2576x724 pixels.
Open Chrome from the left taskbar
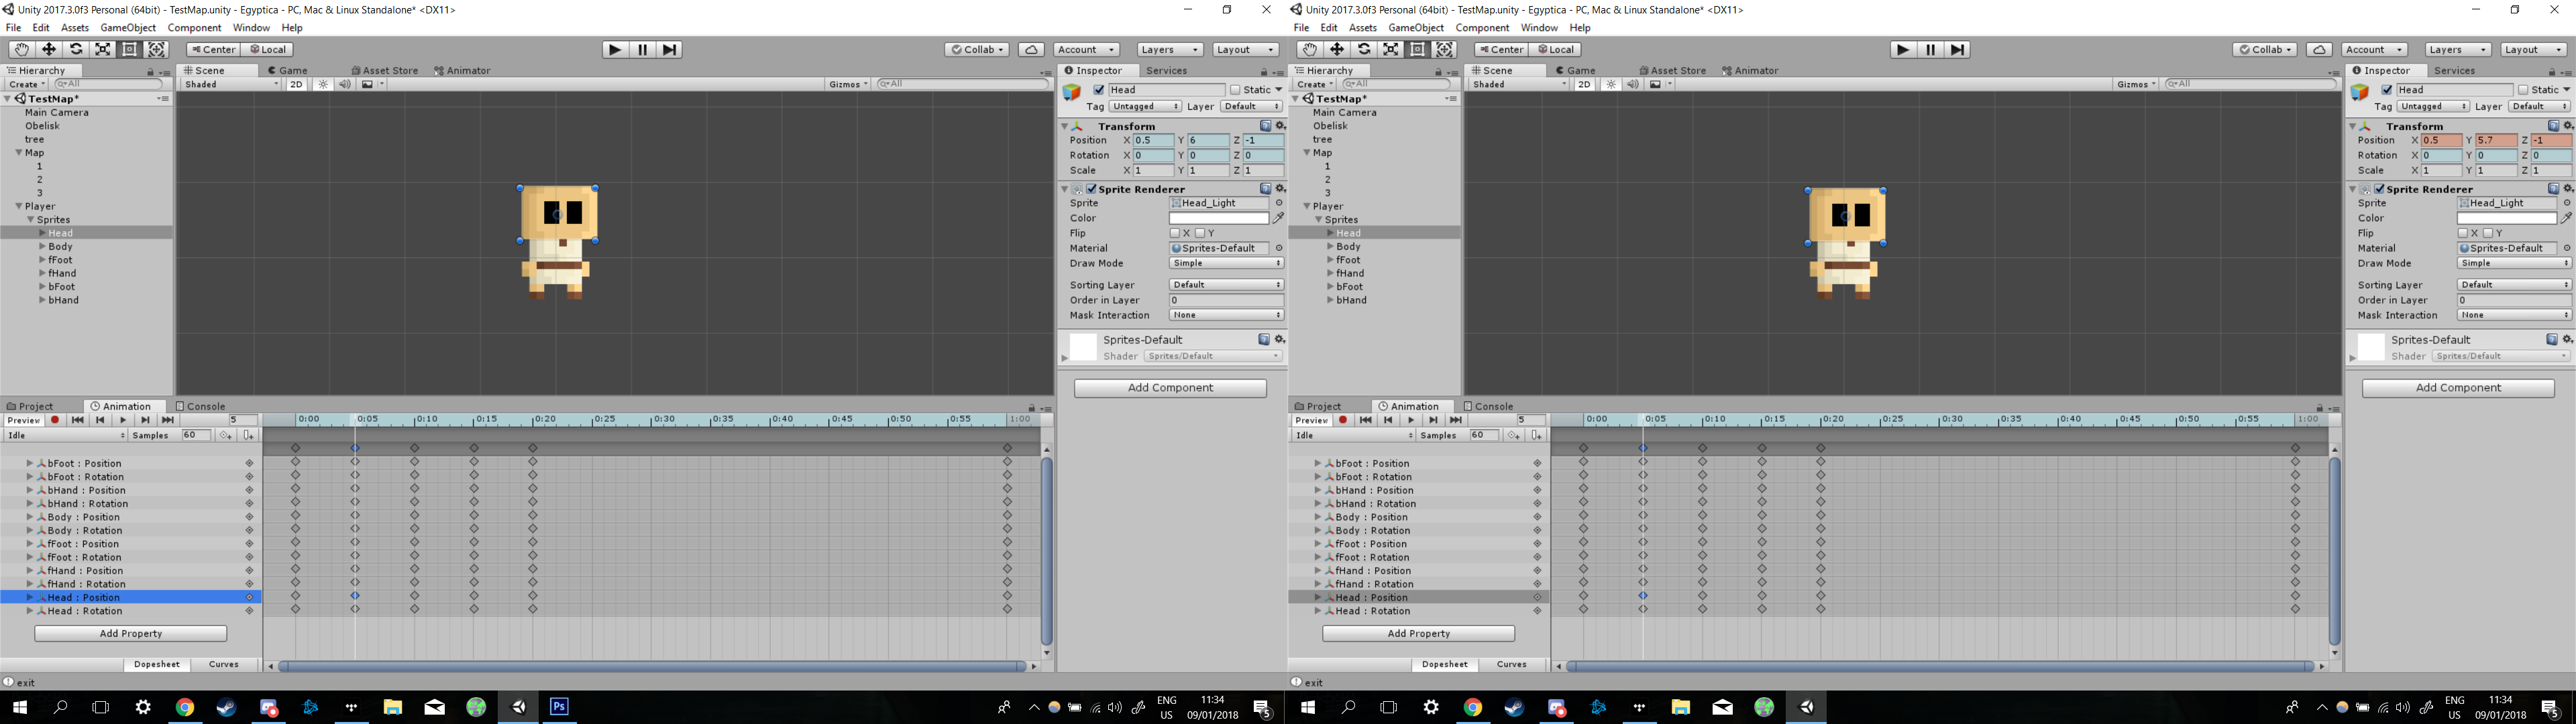tap(184, 707)
